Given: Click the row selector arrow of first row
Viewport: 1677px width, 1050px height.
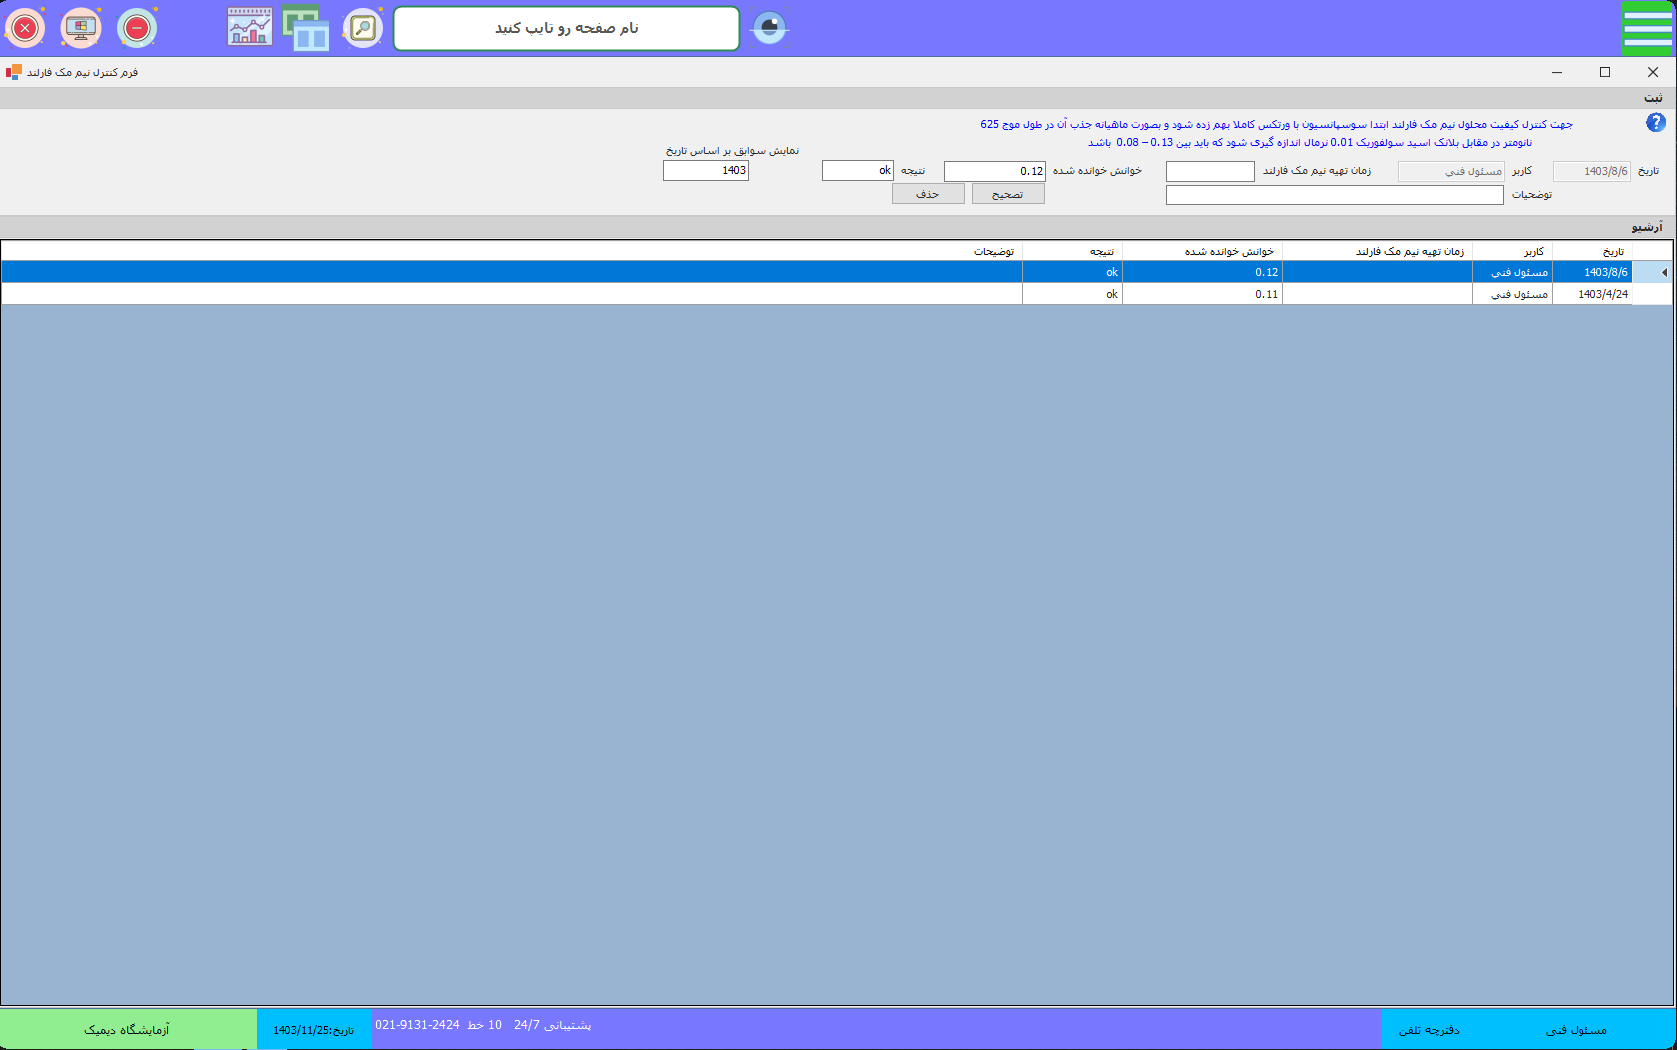Looking at the screenshot, I should [1663, 272].
